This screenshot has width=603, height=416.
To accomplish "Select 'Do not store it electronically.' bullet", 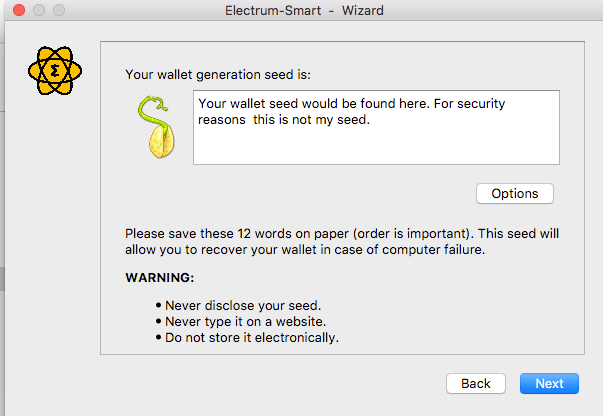I will pyautogui.click(x=252, y=337).
